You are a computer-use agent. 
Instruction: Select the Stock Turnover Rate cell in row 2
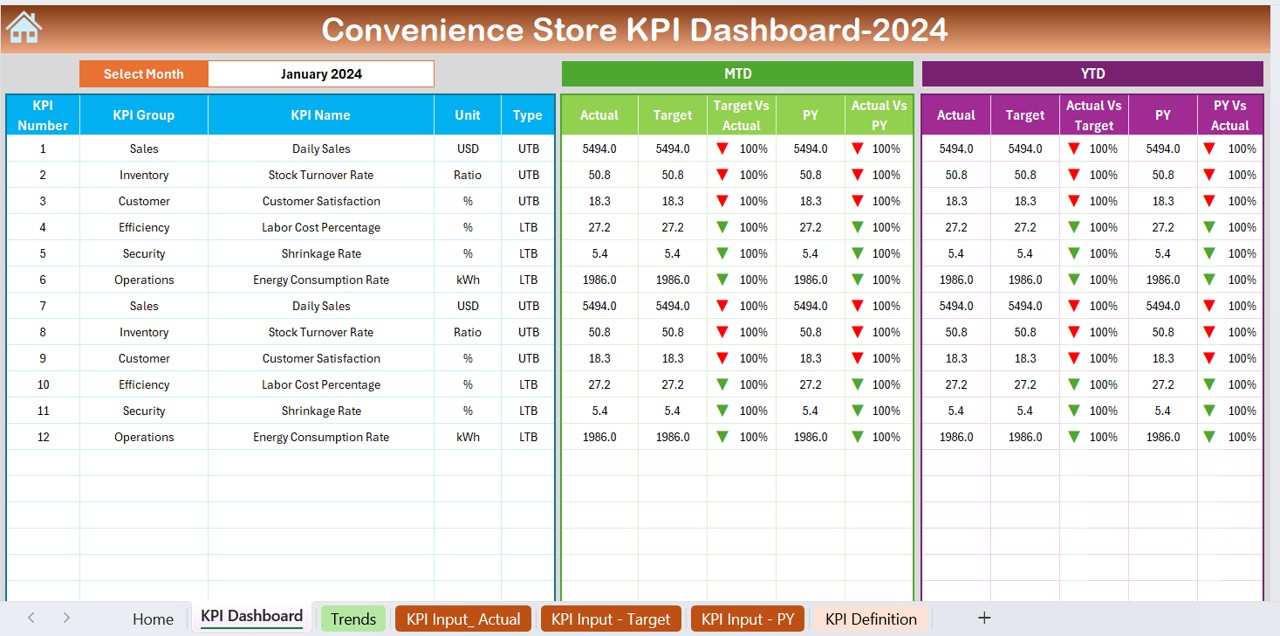(x=320, y=175)
